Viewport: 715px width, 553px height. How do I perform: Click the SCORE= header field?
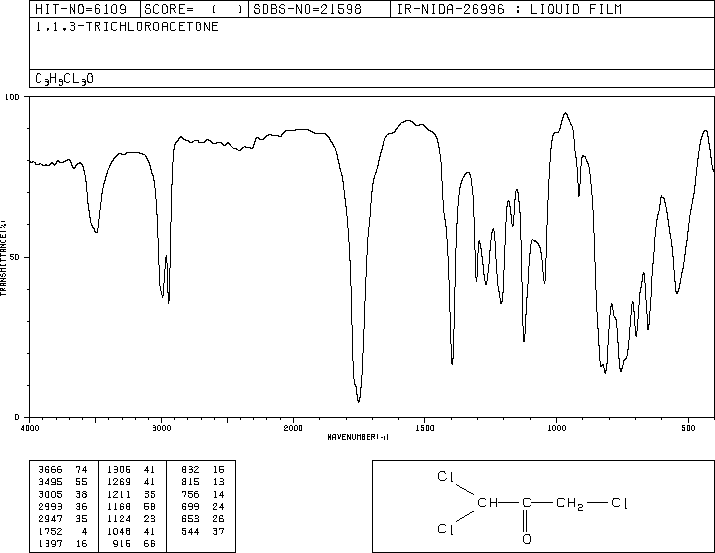coord(194,9)
